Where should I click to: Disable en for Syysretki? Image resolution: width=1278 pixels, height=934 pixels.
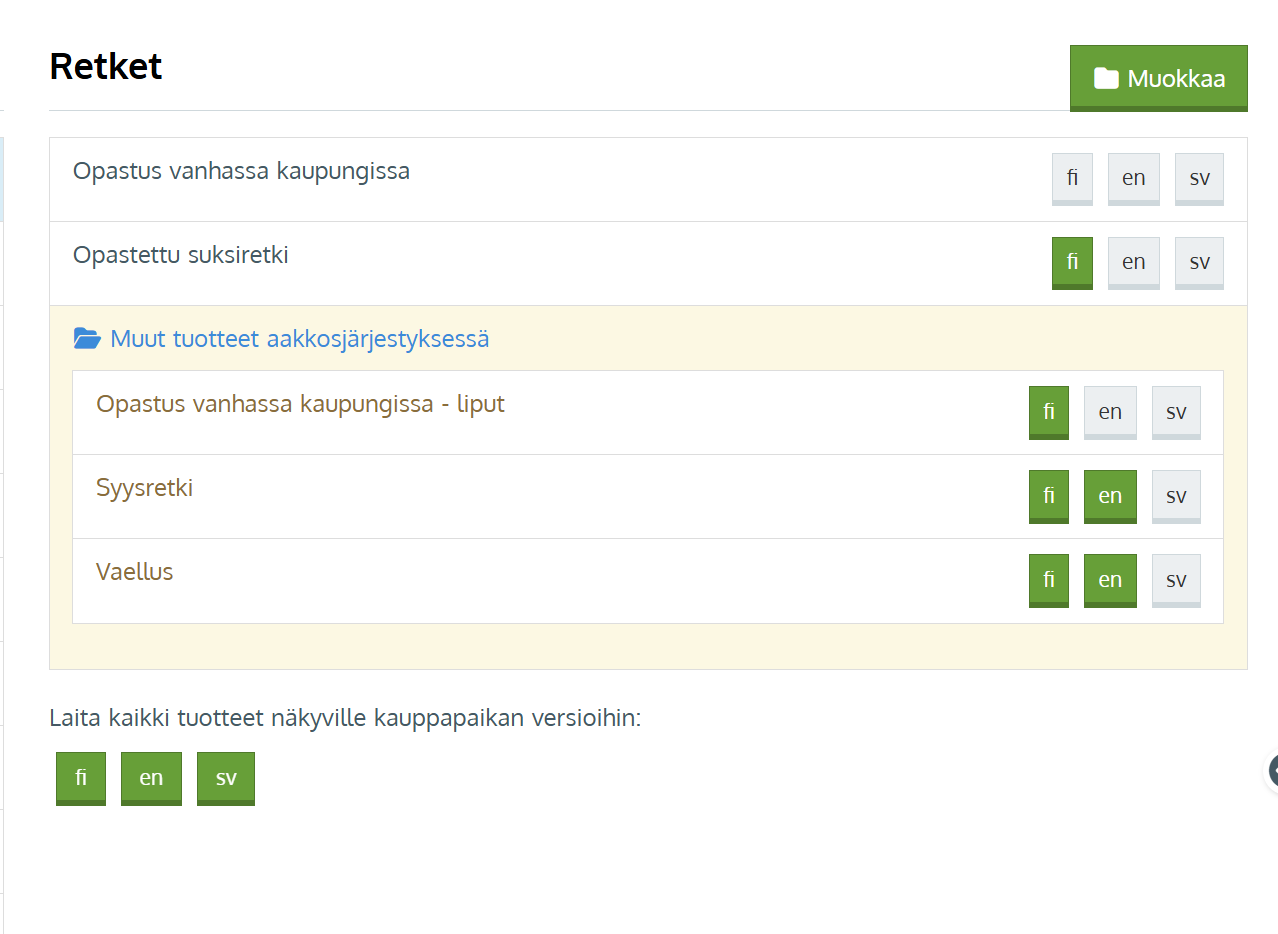pos(1109,495)
